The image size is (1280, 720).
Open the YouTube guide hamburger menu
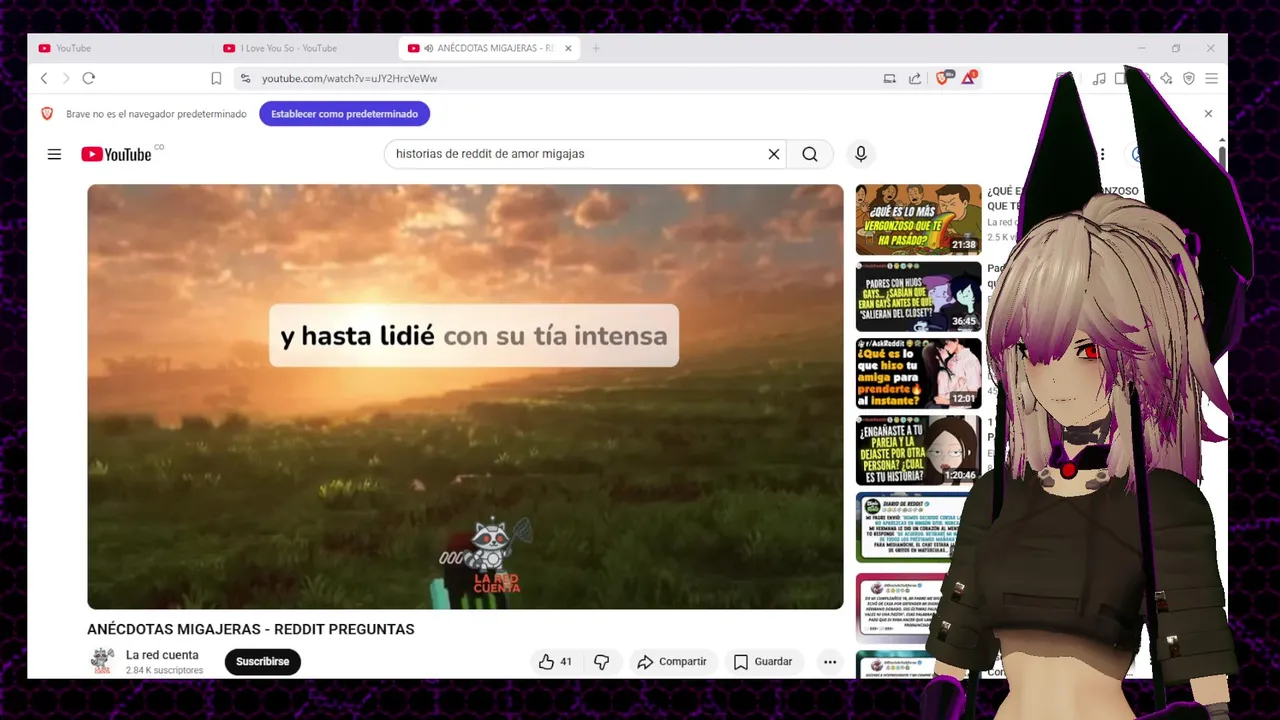pos(54,154)
